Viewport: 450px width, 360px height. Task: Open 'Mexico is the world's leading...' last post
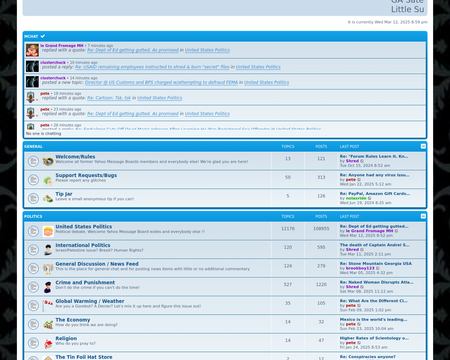373,320
